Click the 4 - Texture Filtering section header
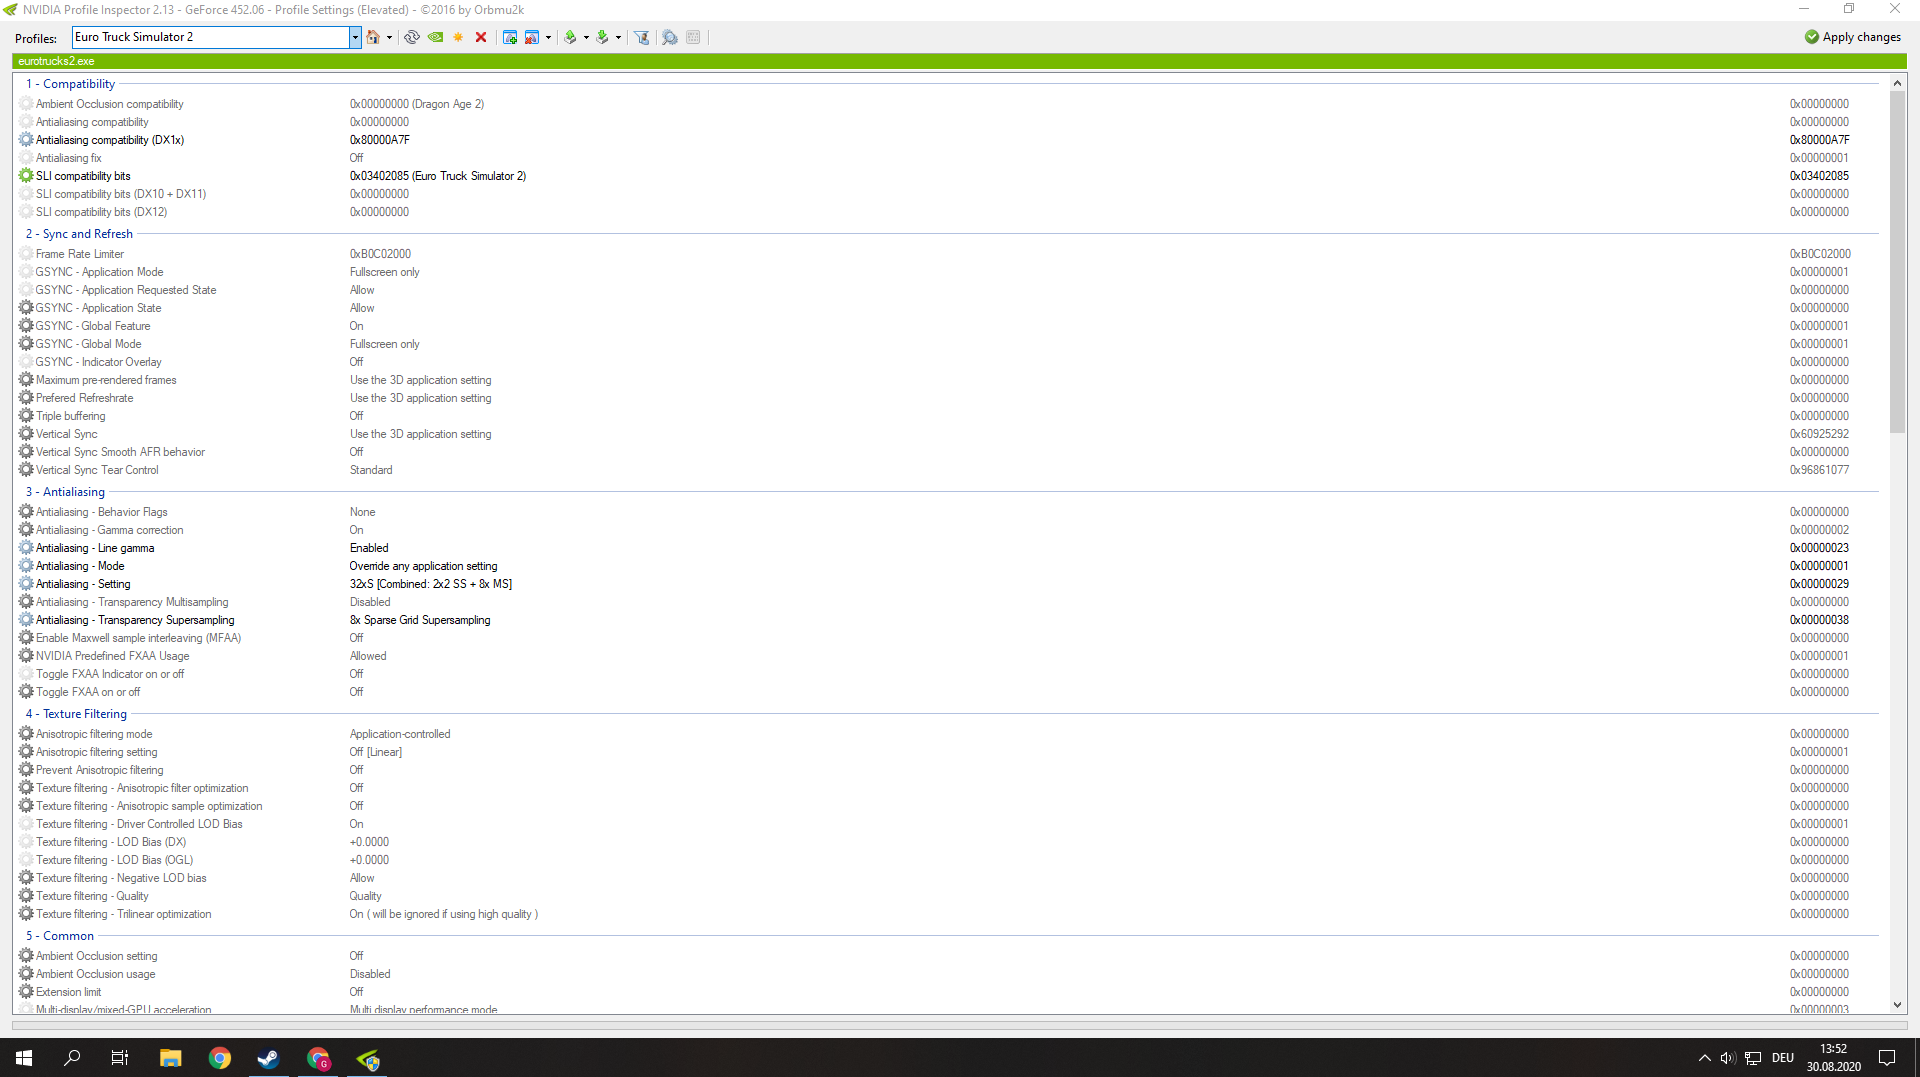1920x1077 pixels. click(x=76, y=714)
